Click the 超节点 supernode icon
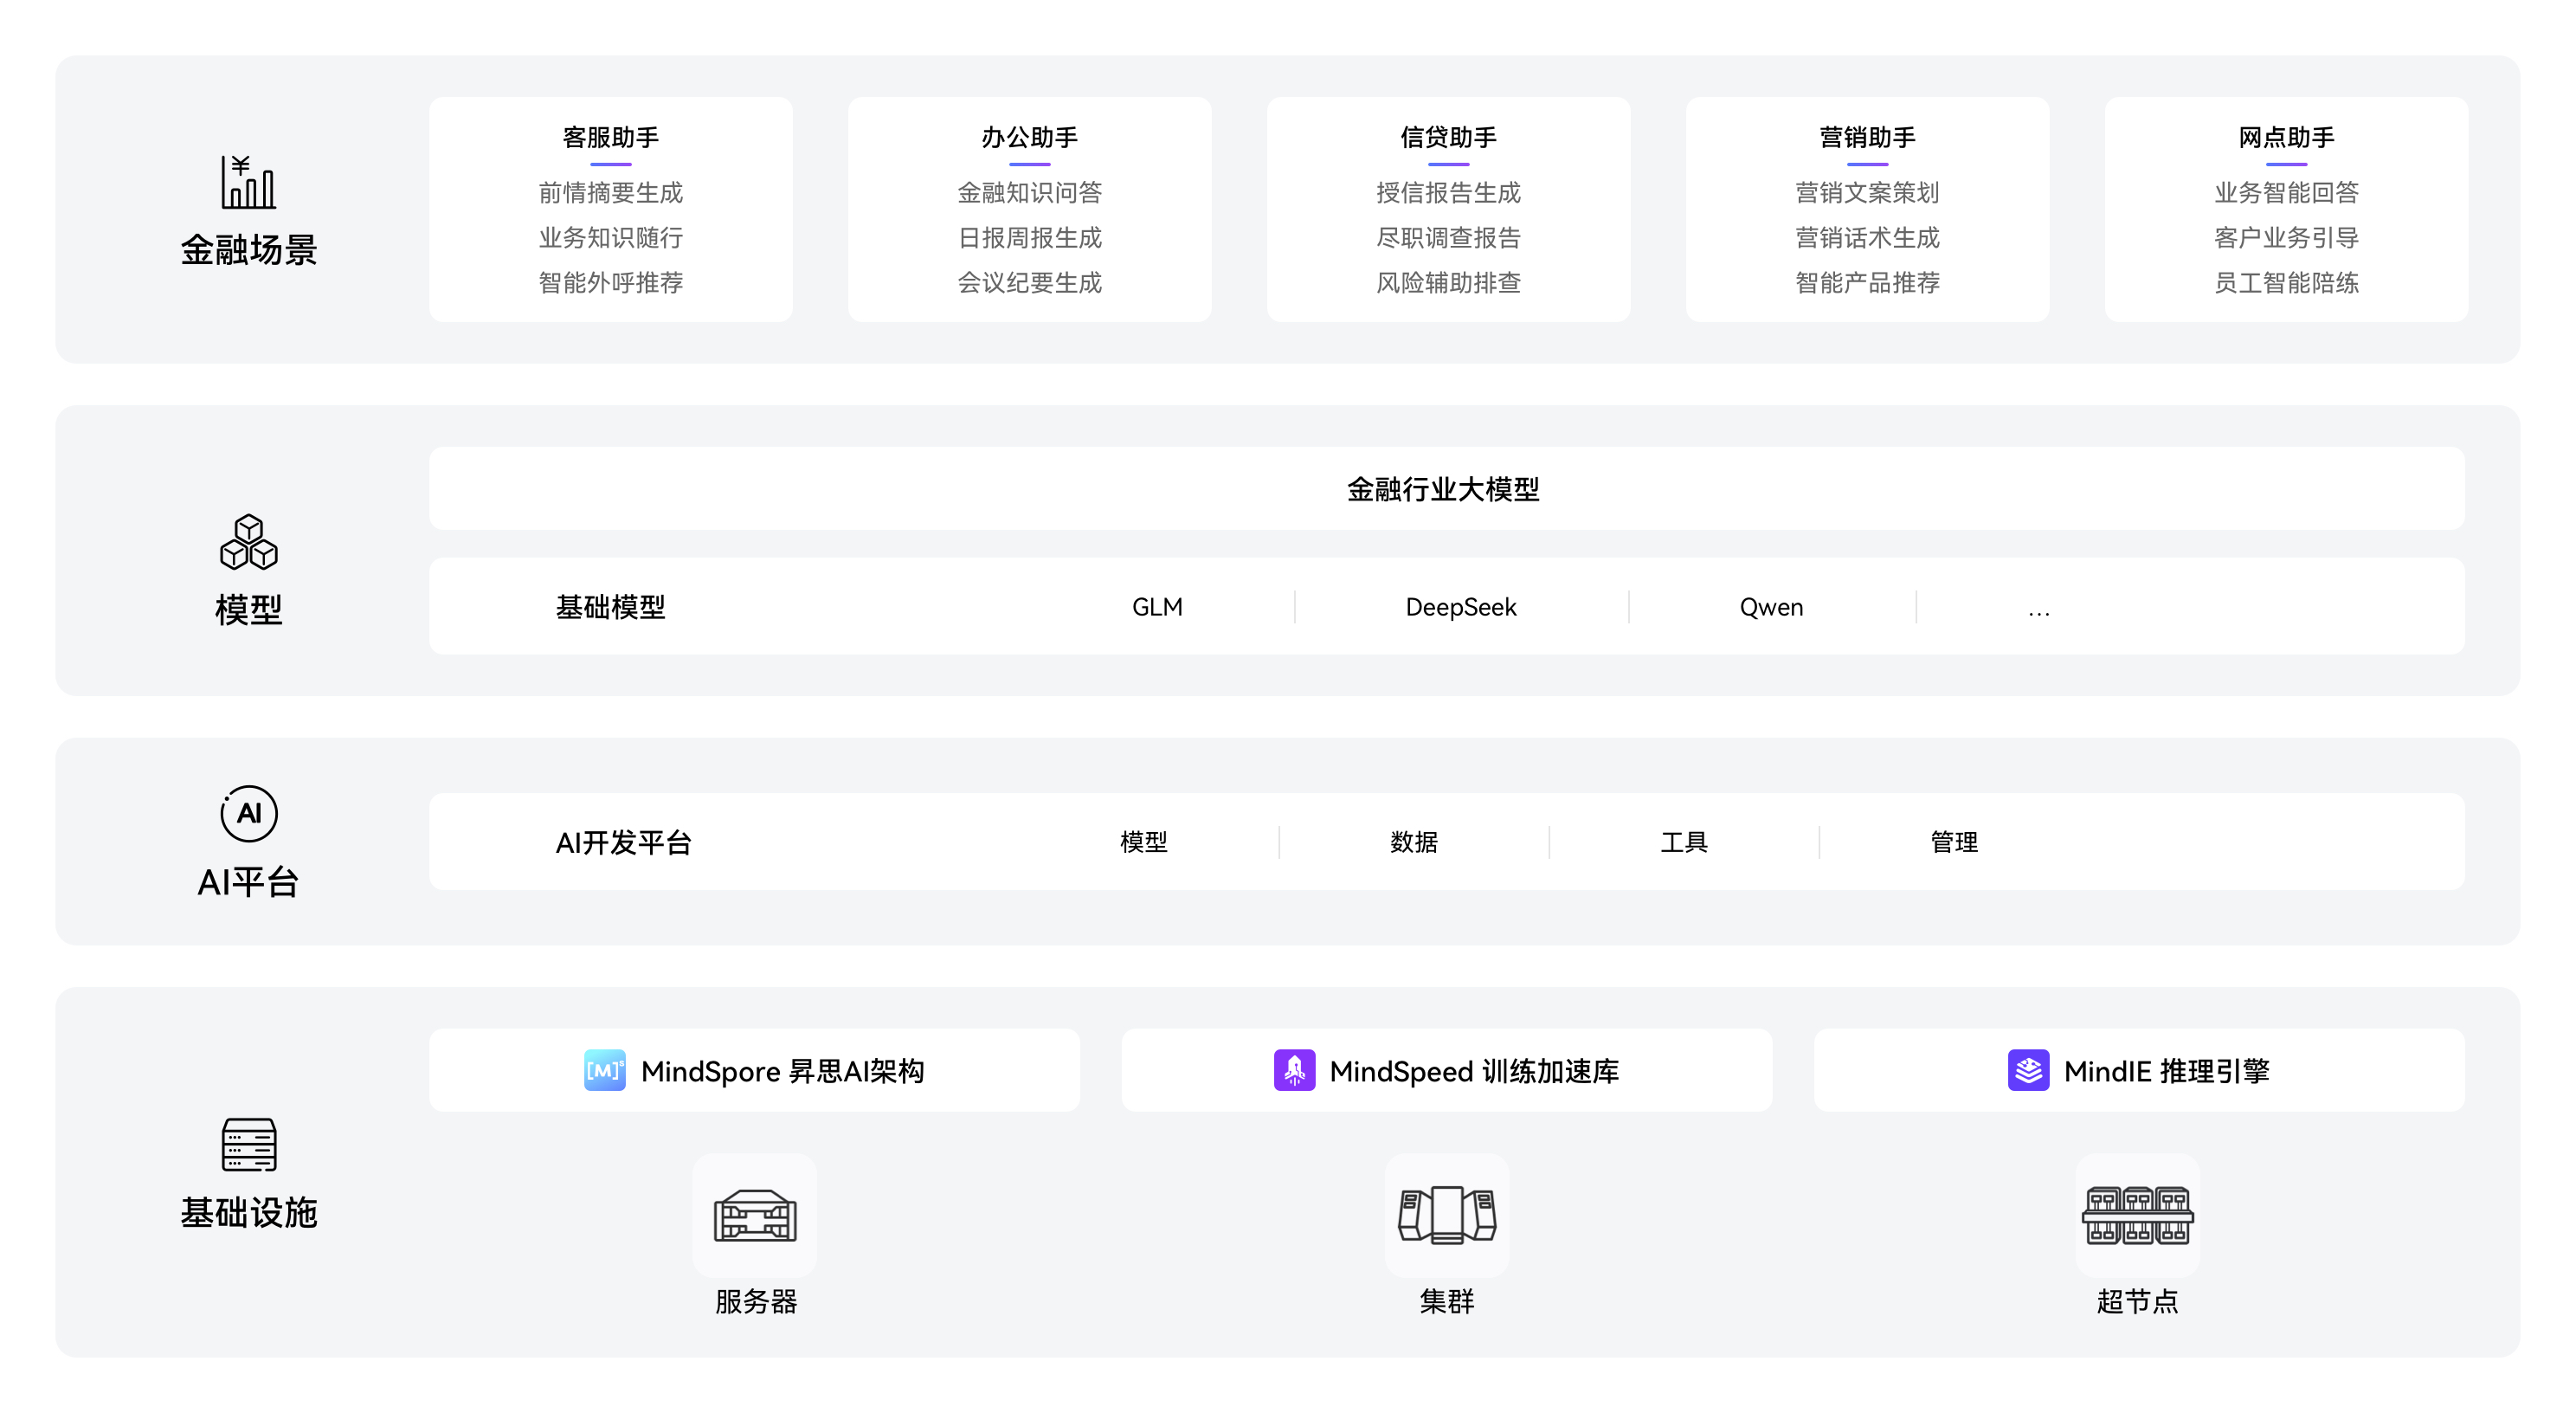The width and height of the screenshot is (2576, 1413). pos(2138,1215)
